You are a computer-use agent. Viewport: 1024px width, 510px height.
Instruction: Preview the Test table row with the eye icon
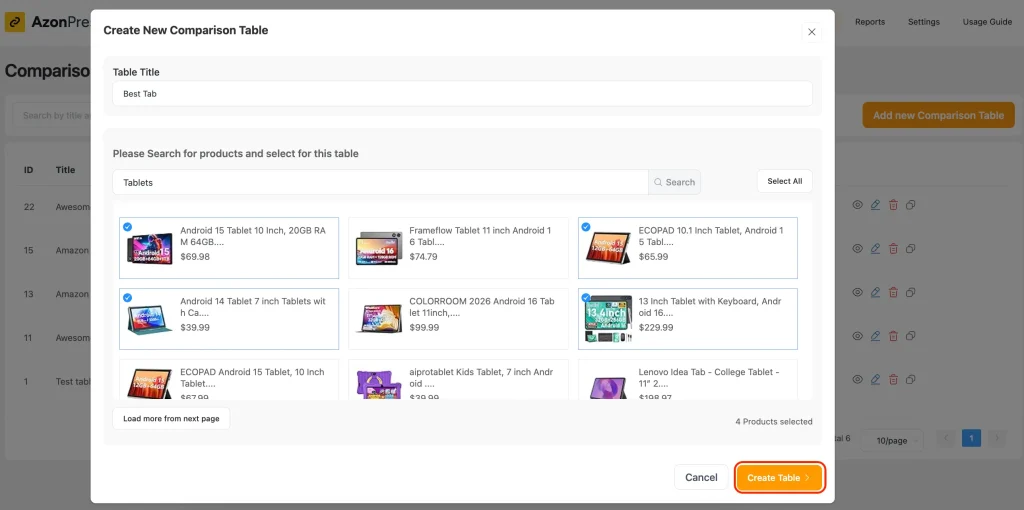[857, 379]
